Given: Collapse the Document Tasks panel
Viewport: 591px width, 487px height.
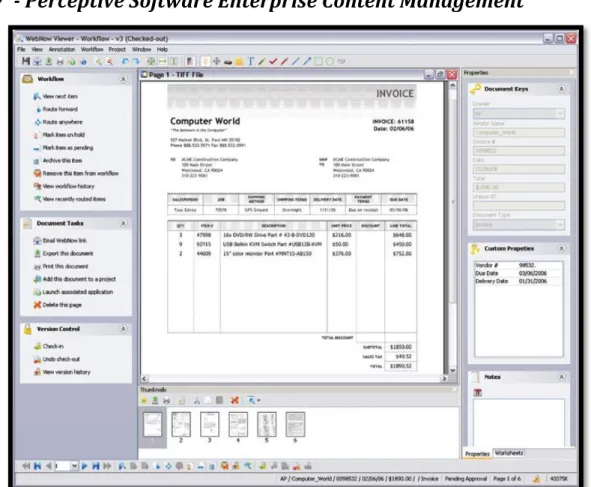Looking at the screenshot, I should coord(123,224).
